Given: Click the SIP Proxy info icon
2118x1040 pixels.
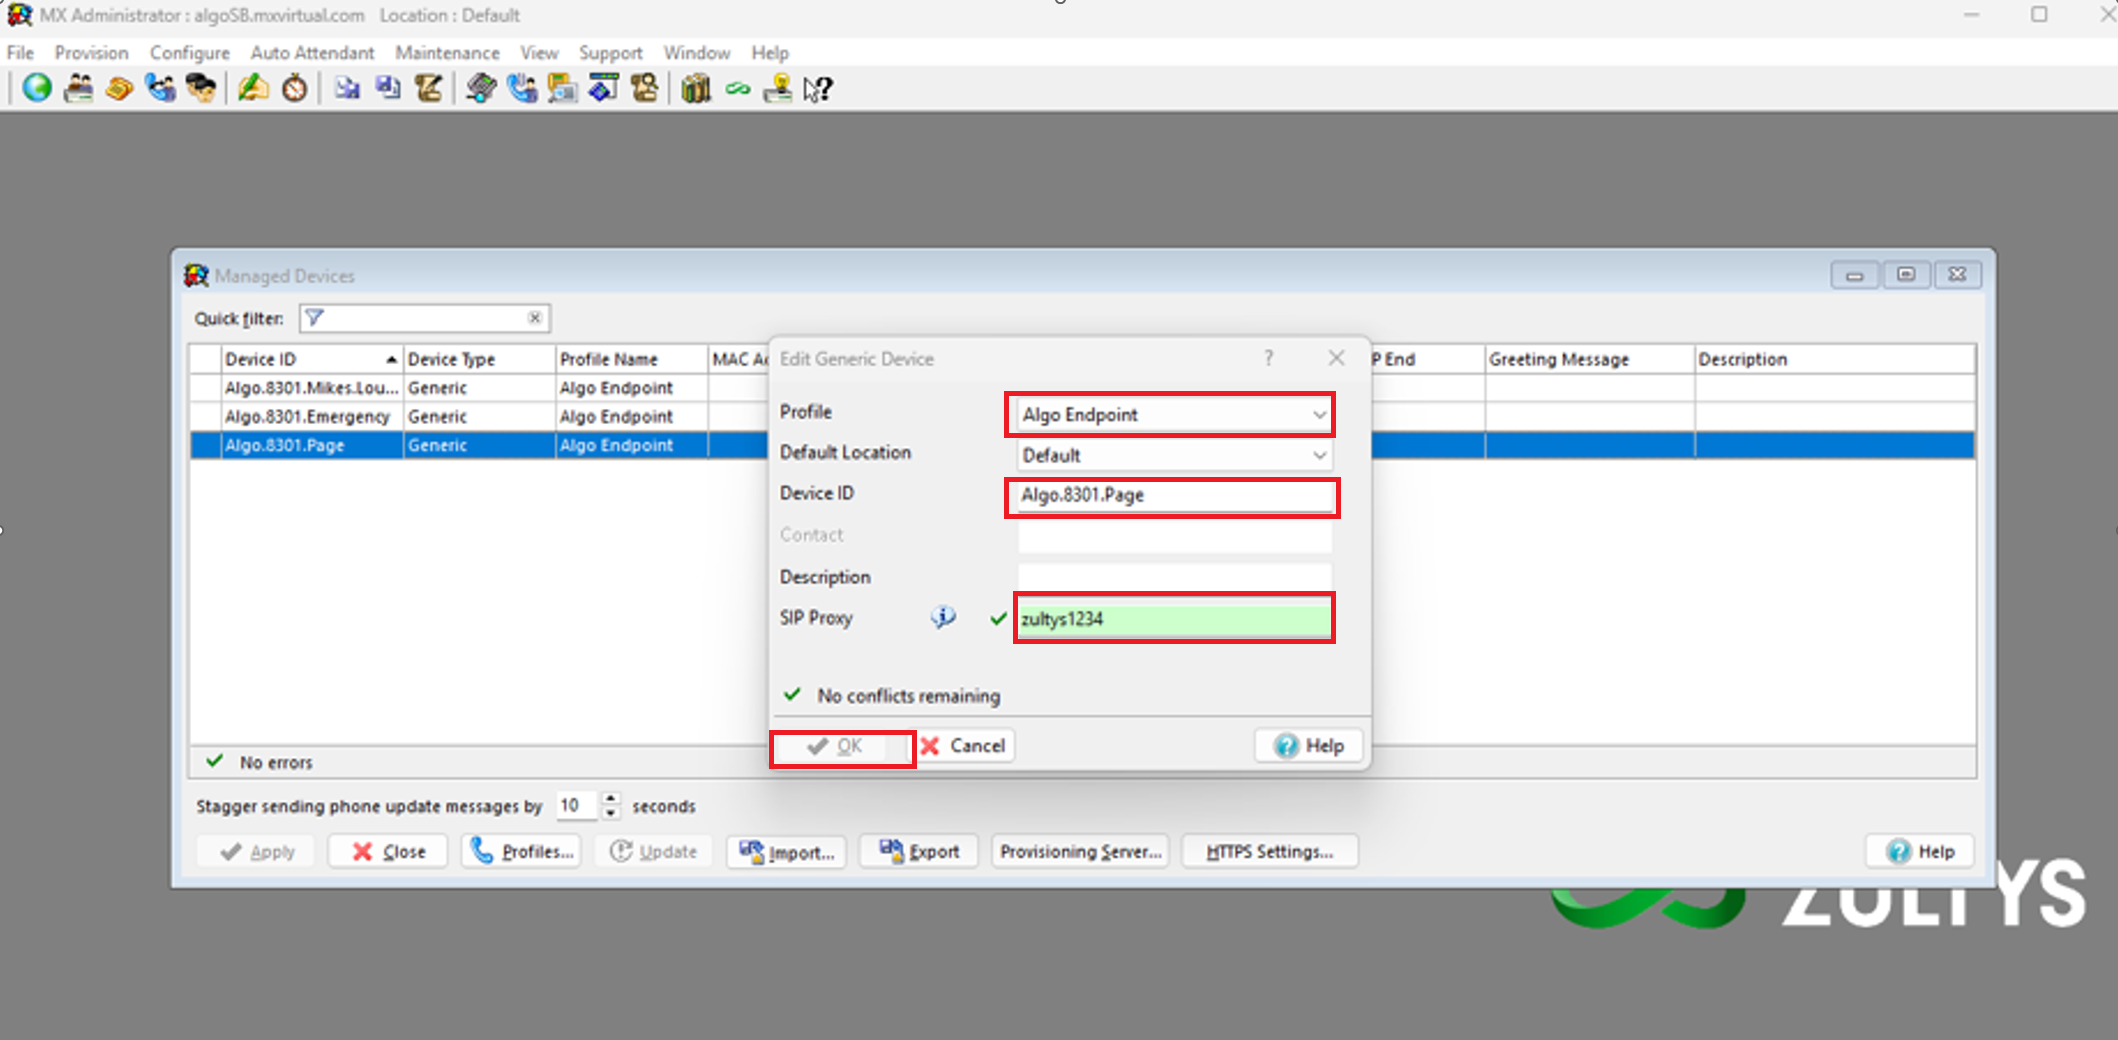Looking at the screenshot, I should 943,617.
